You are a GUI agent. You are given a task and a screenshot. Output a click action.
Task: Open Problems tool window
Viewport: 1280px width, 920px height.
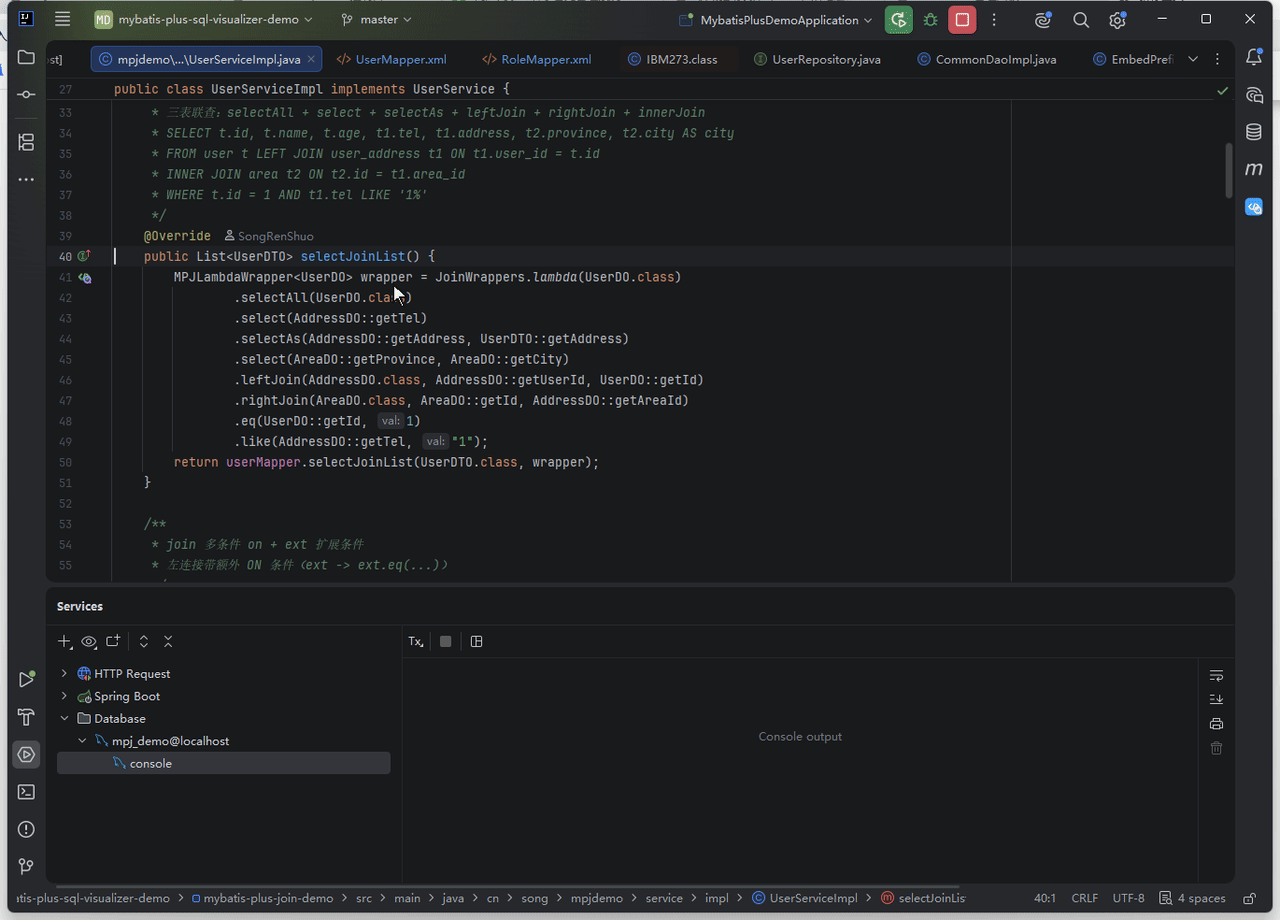coord(26,829)
